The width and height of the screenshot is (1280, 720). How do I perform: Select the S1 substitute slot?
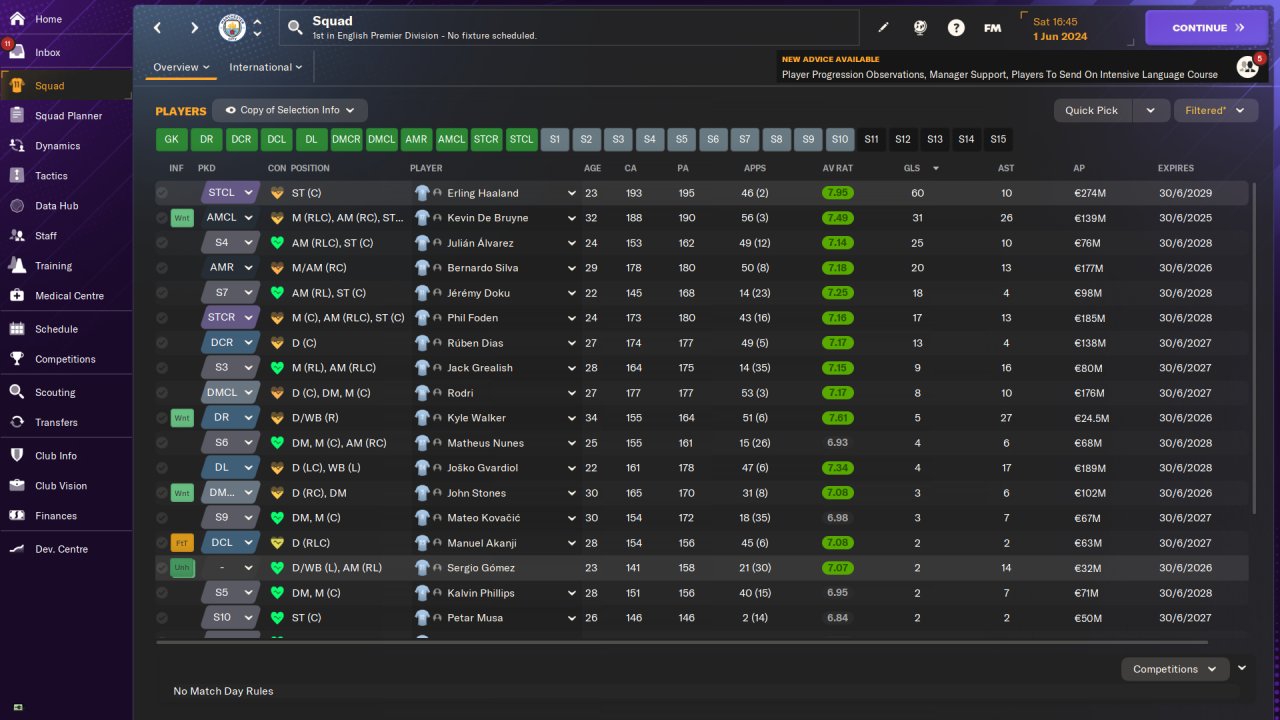coord(555,140)
